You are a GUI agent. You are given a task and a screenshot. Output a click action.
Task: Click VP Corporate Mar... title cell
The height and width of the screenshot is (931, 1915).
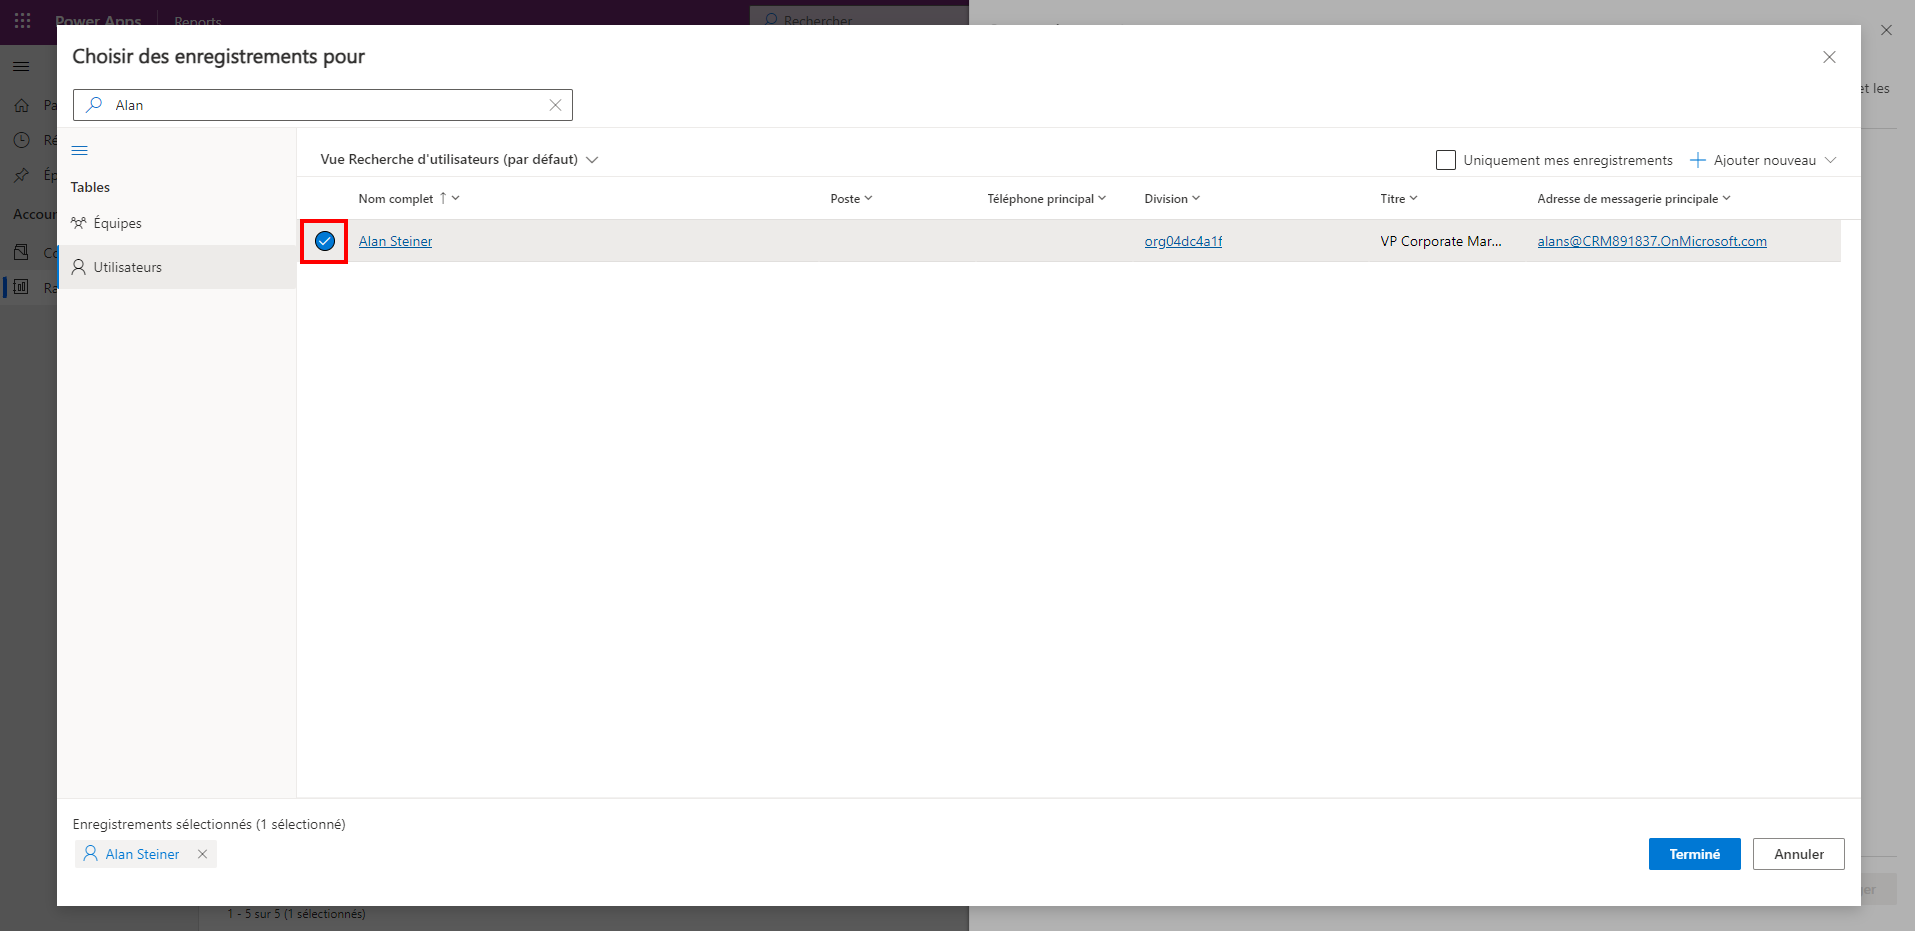(1441, 241)
